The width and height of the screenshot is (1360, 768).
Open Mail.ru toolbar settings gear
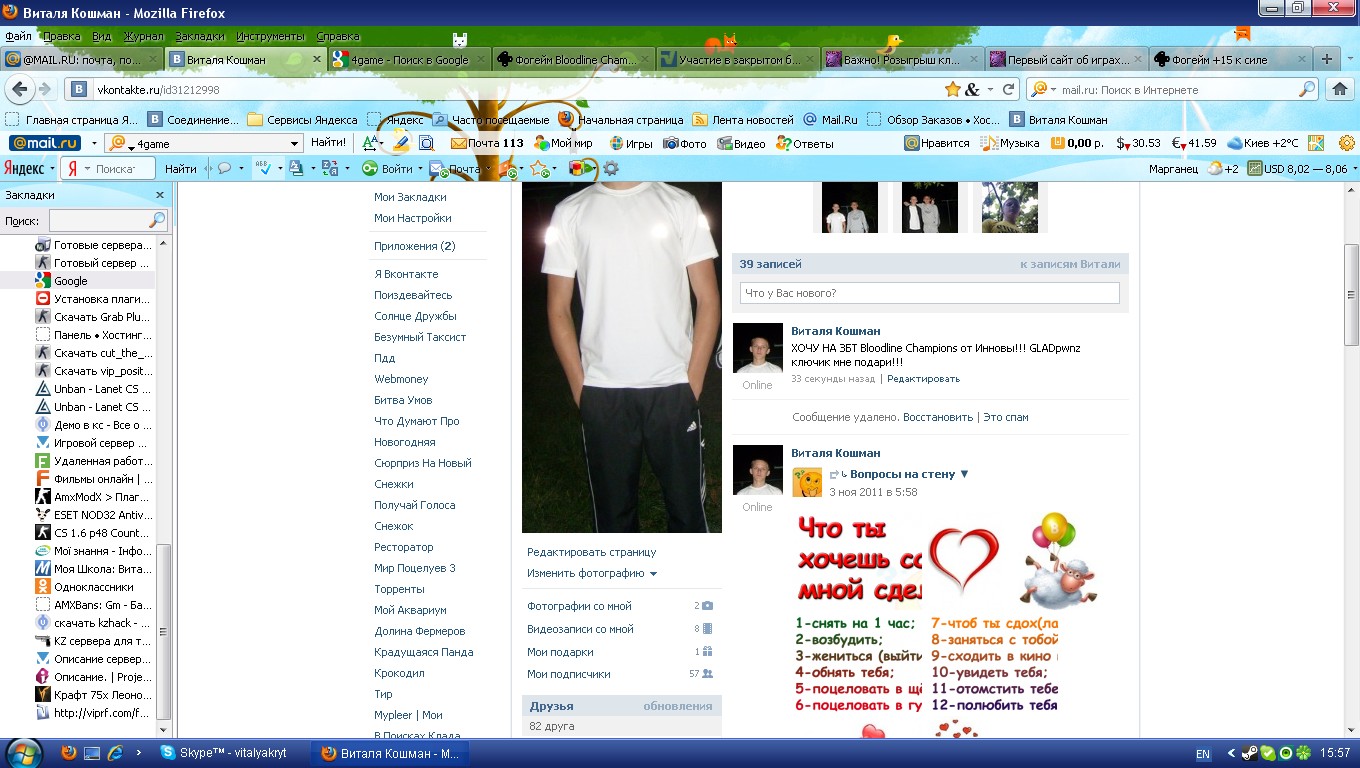(1346, 143)
